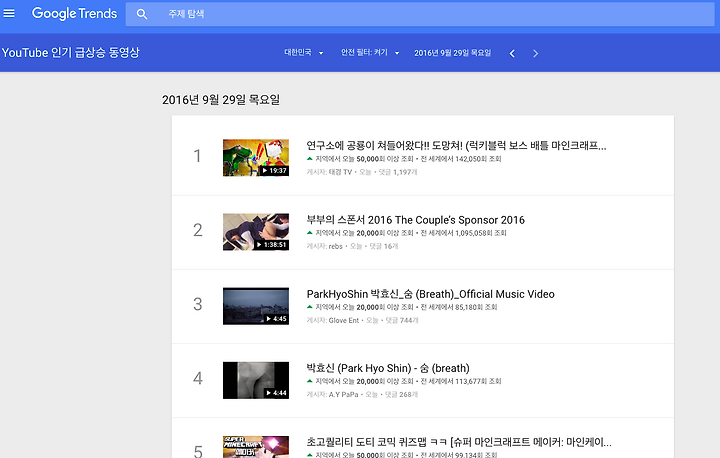Open title 박효신 (Park Hyo Shin) - 숨 (breath)
The width and height of the screenshot is (720, 458).
pyautogui.click(x=388, y=368)
